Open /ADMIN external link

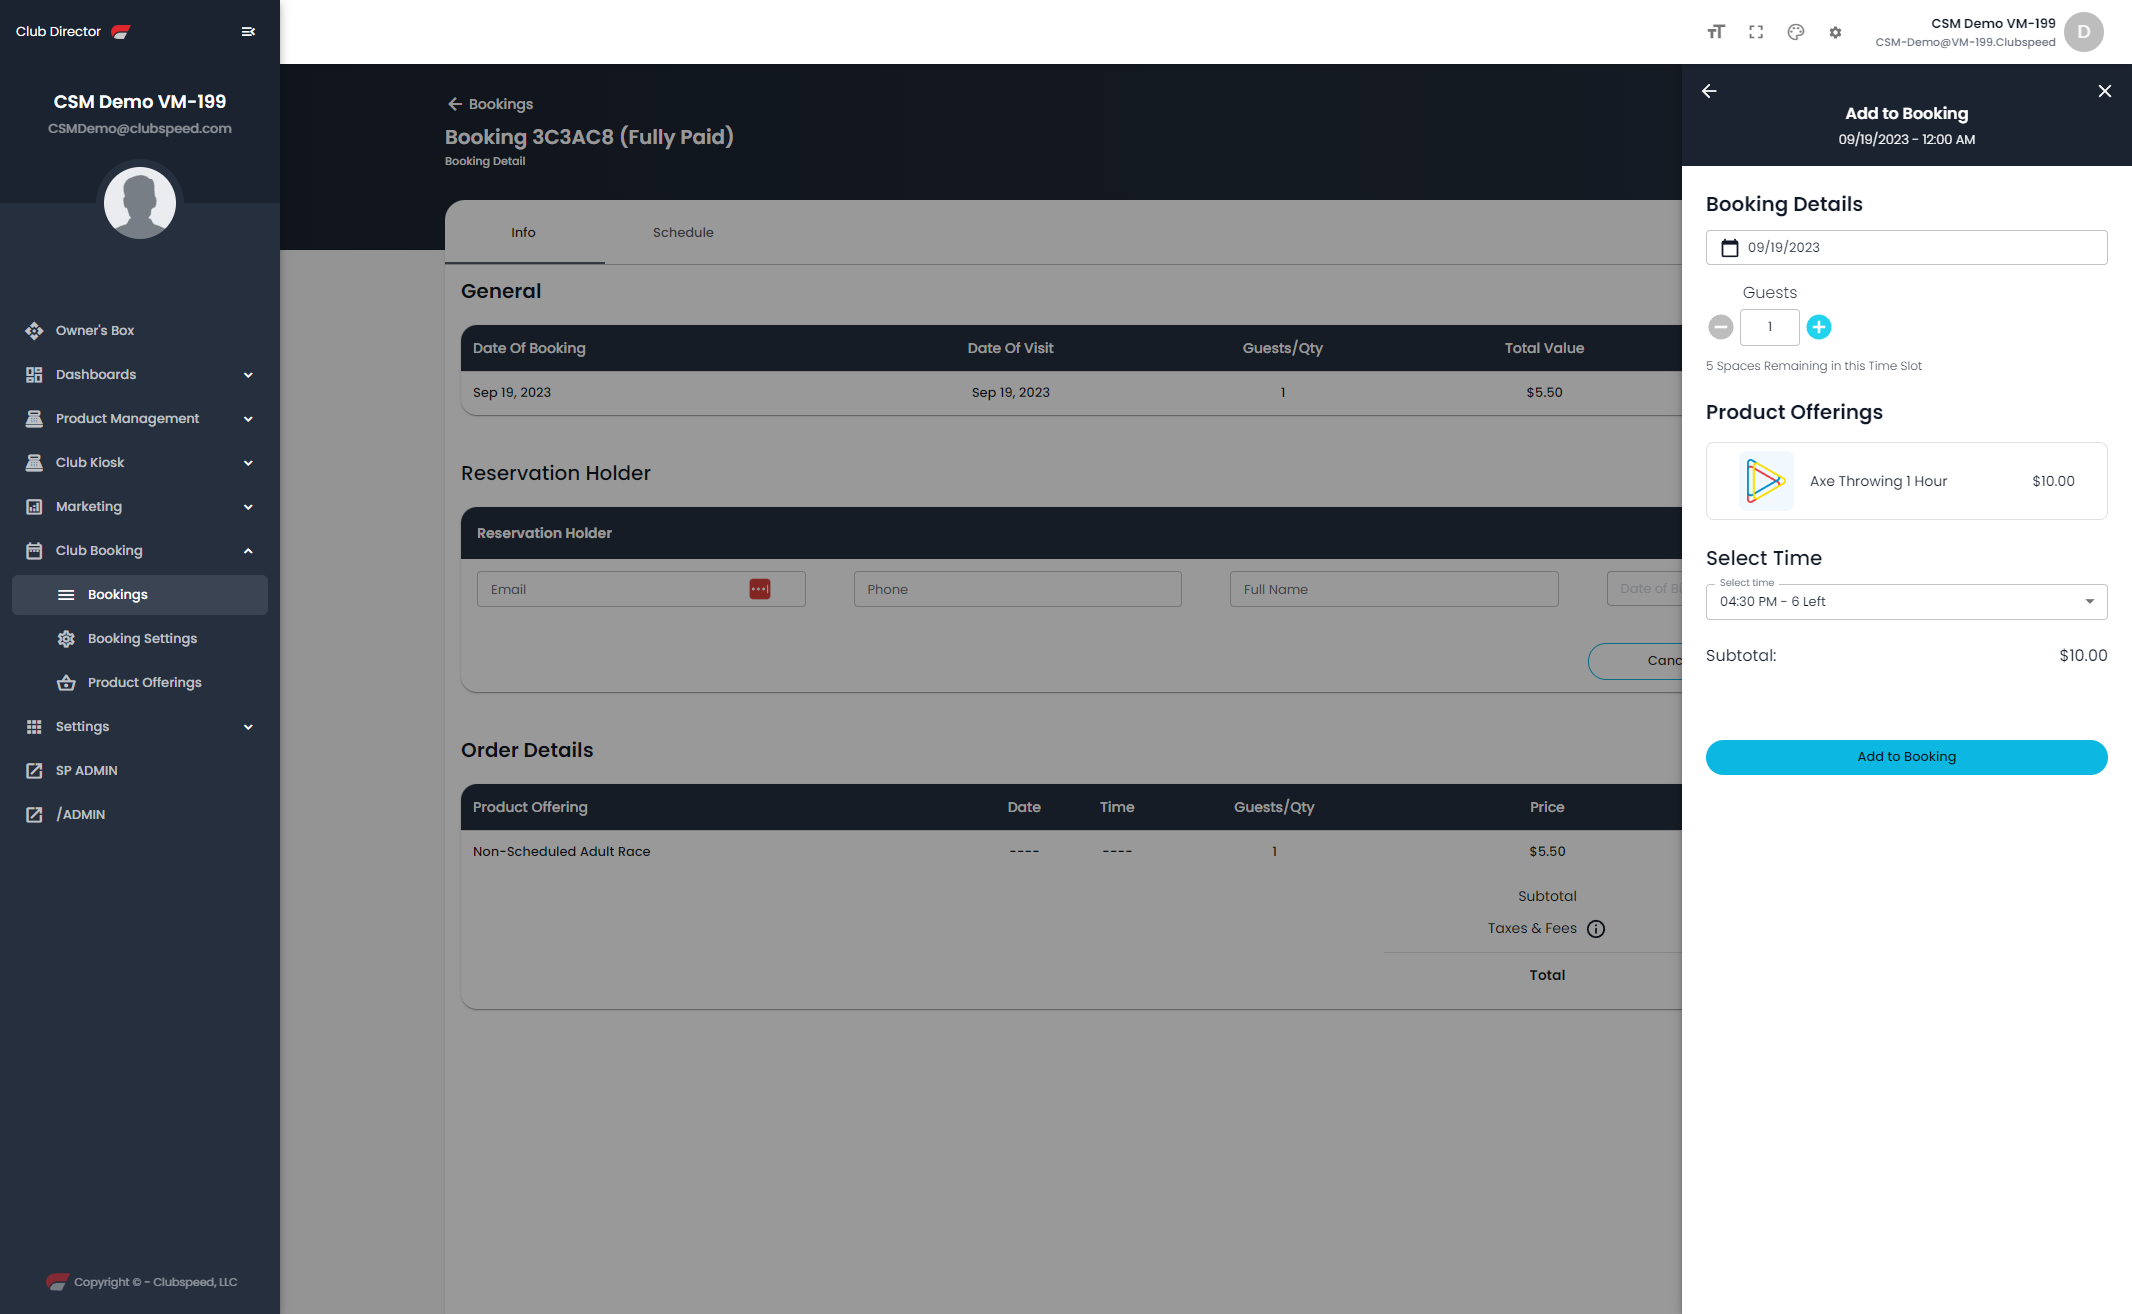pos(140,814)
